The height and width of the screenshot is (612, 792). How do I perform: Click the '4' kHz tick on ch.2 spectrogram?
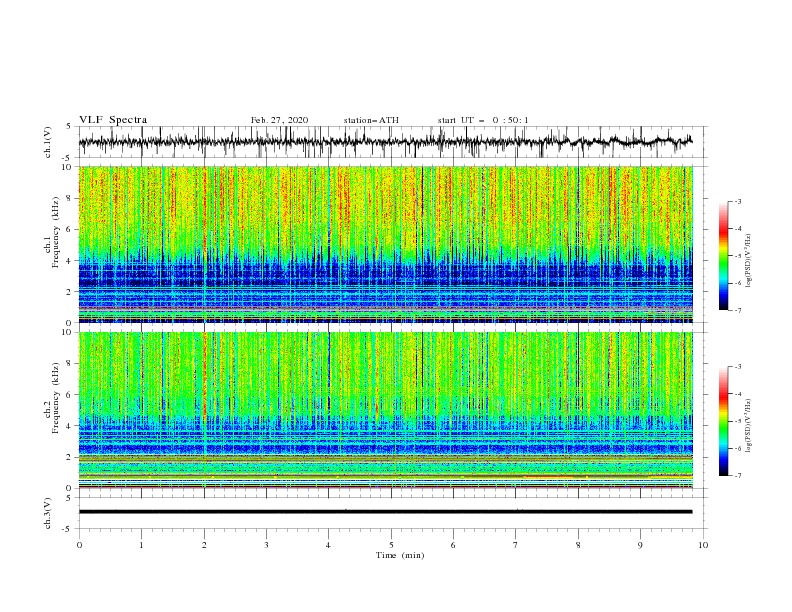[71, 426]
